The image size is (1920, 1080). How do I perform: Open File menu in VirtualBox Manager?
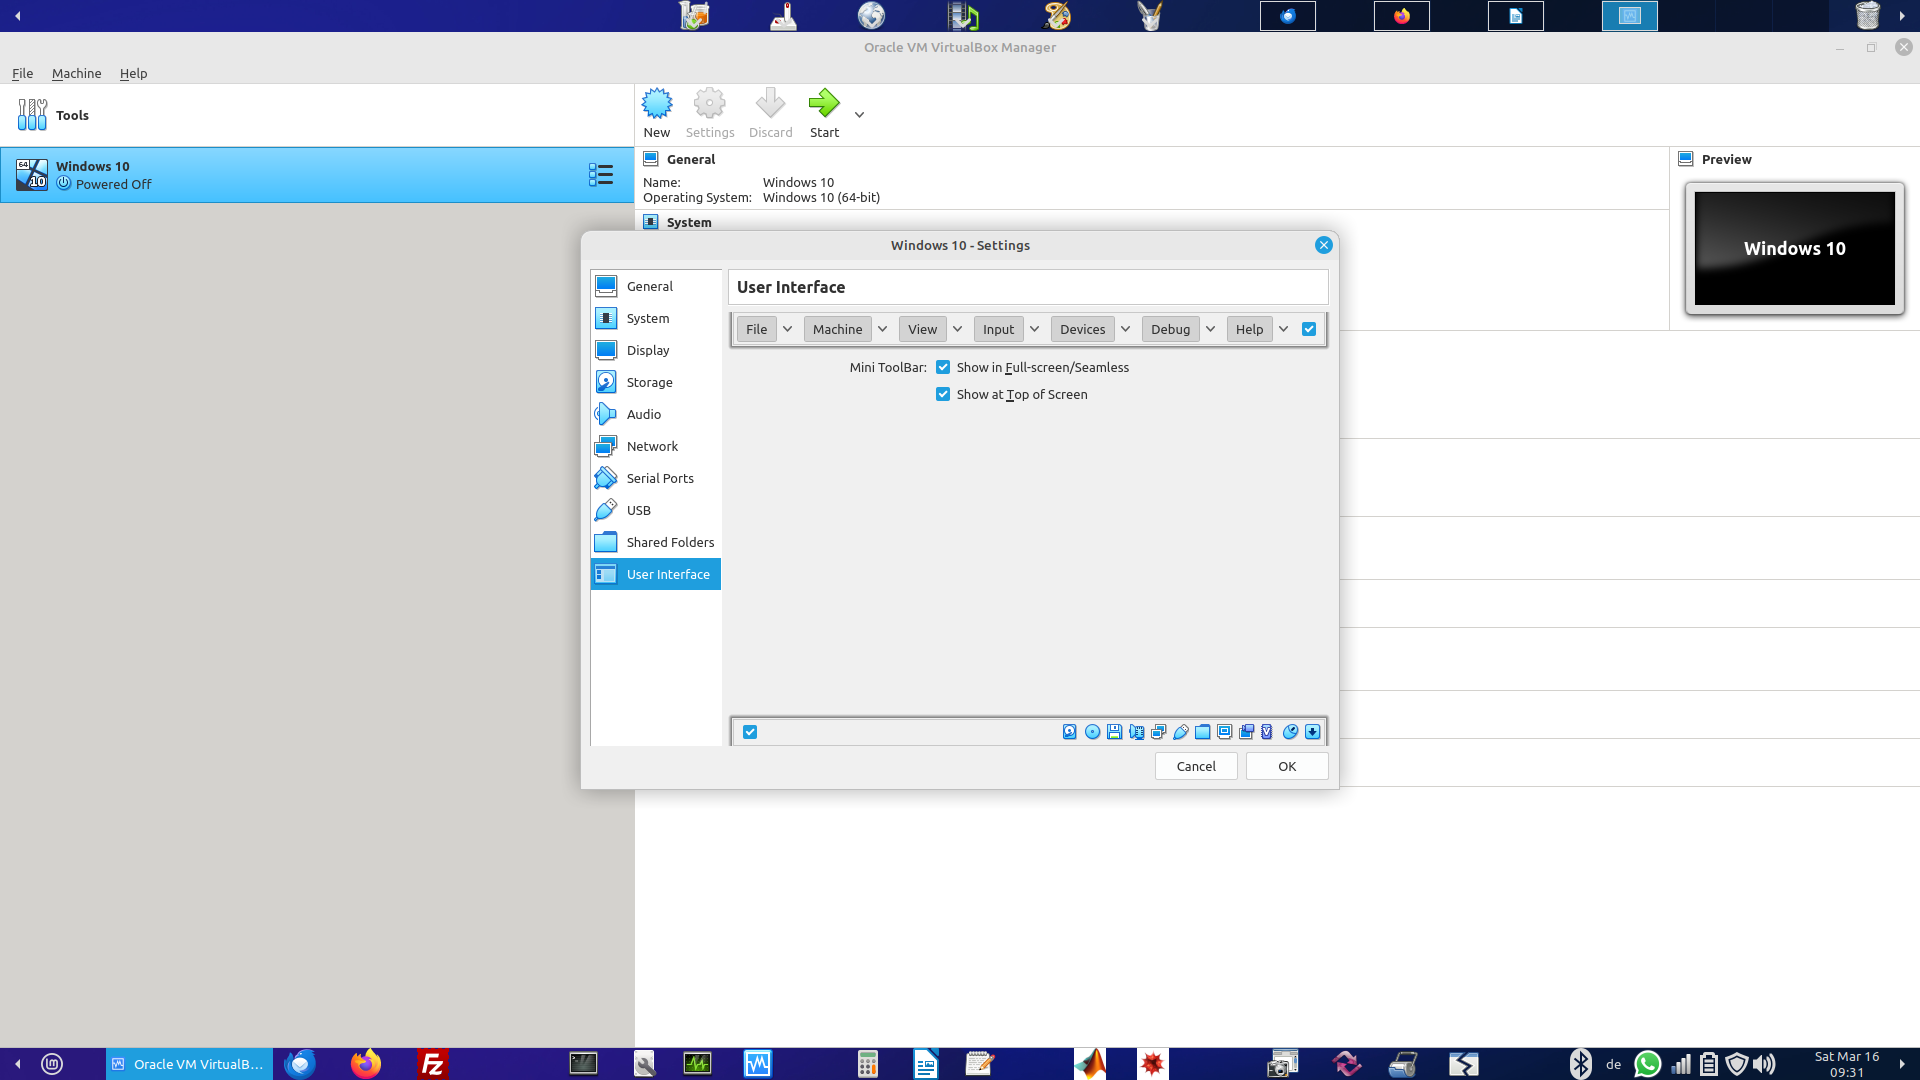point(22,73)
